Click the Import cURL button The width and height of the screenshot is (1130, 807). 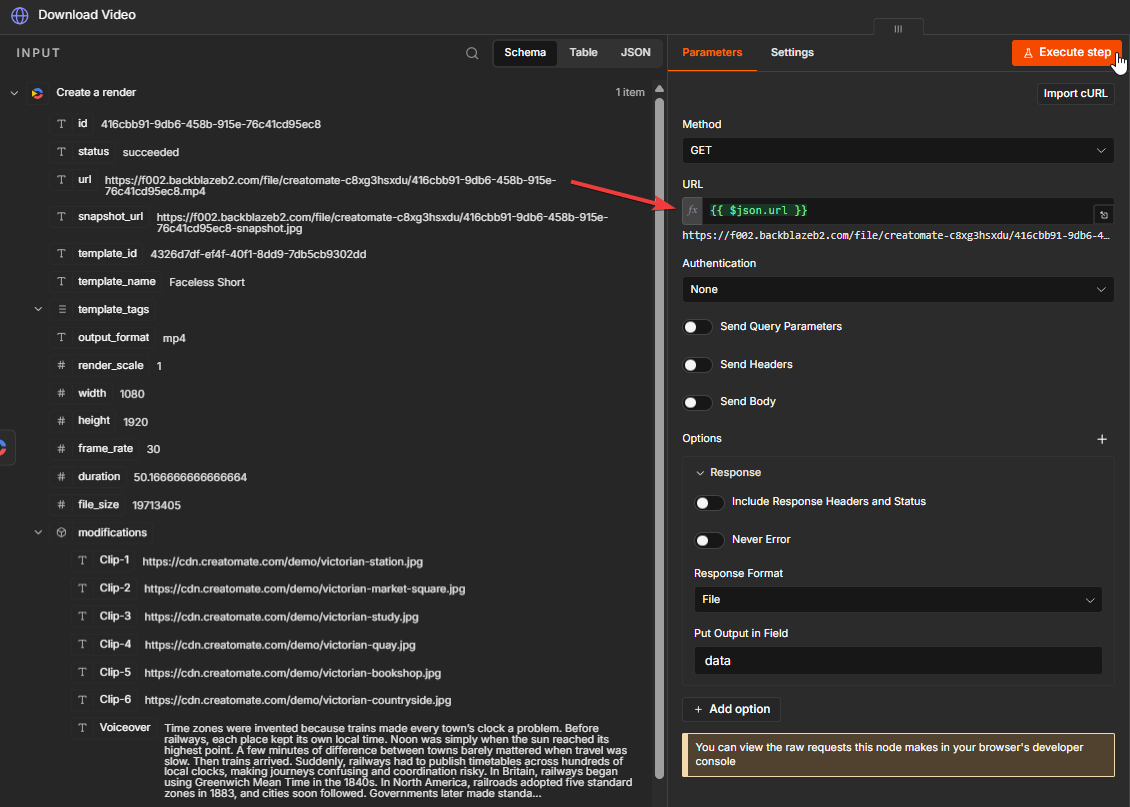click(1075, 94)
